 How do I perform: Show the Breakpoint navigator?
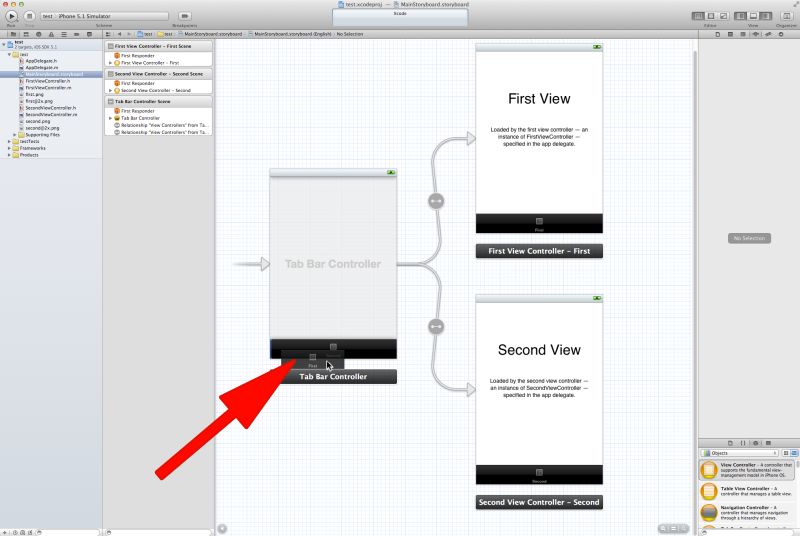coord(77,34)
